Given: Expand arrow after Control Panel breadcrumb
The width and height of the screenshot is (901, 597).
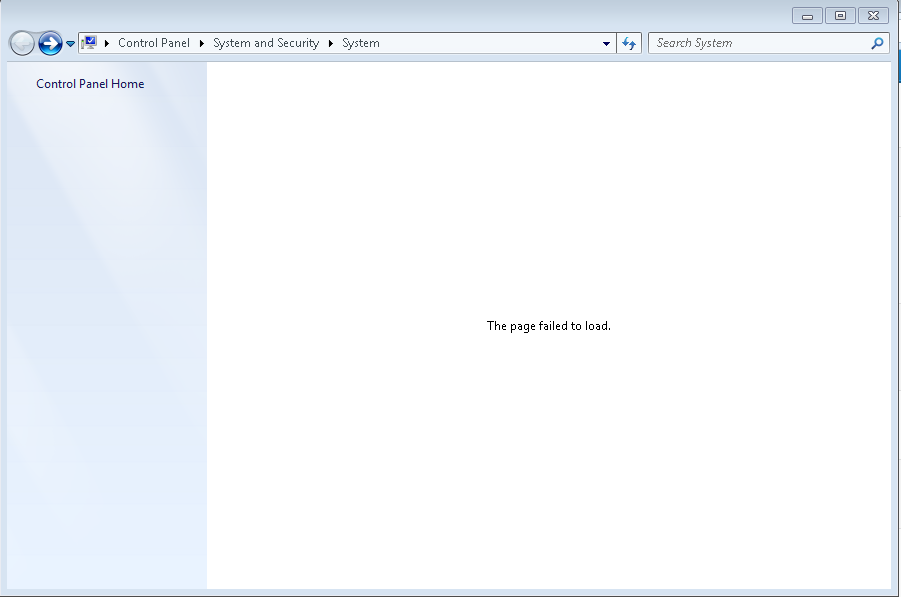Looking at the screenshot, I should 202,43.
